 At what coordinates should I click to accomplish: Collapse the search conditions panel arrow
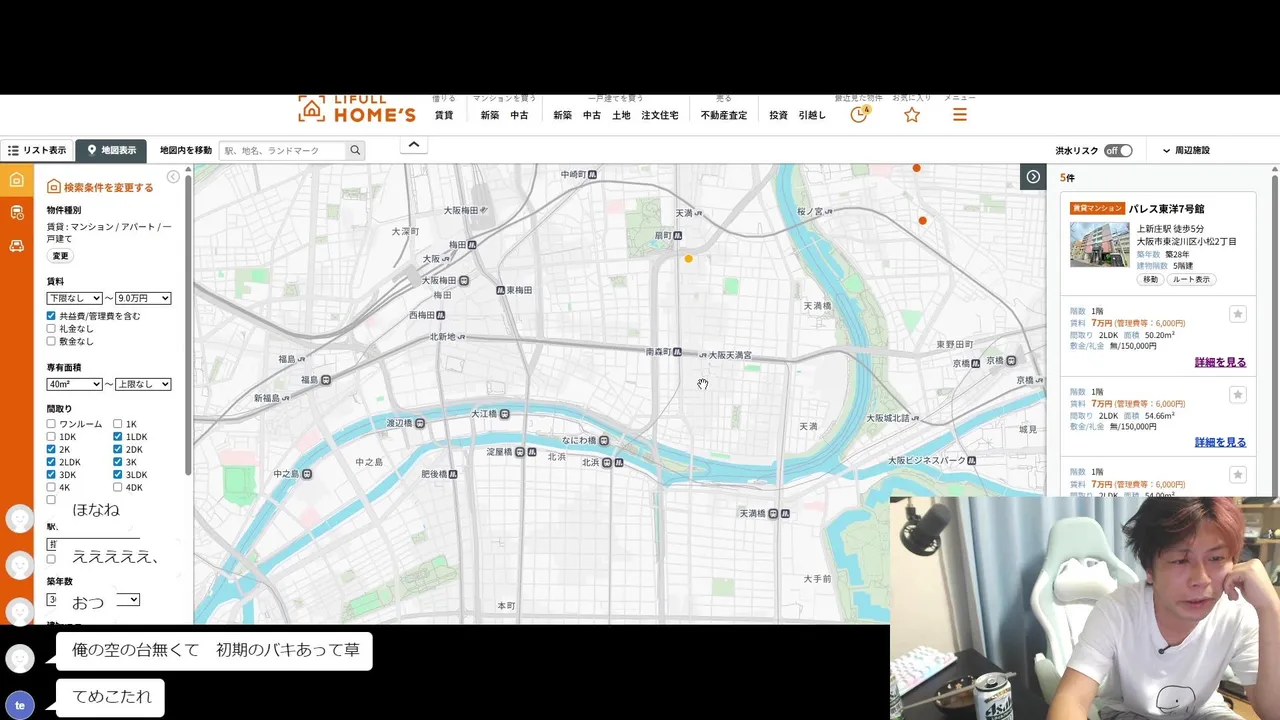(173, 177)
